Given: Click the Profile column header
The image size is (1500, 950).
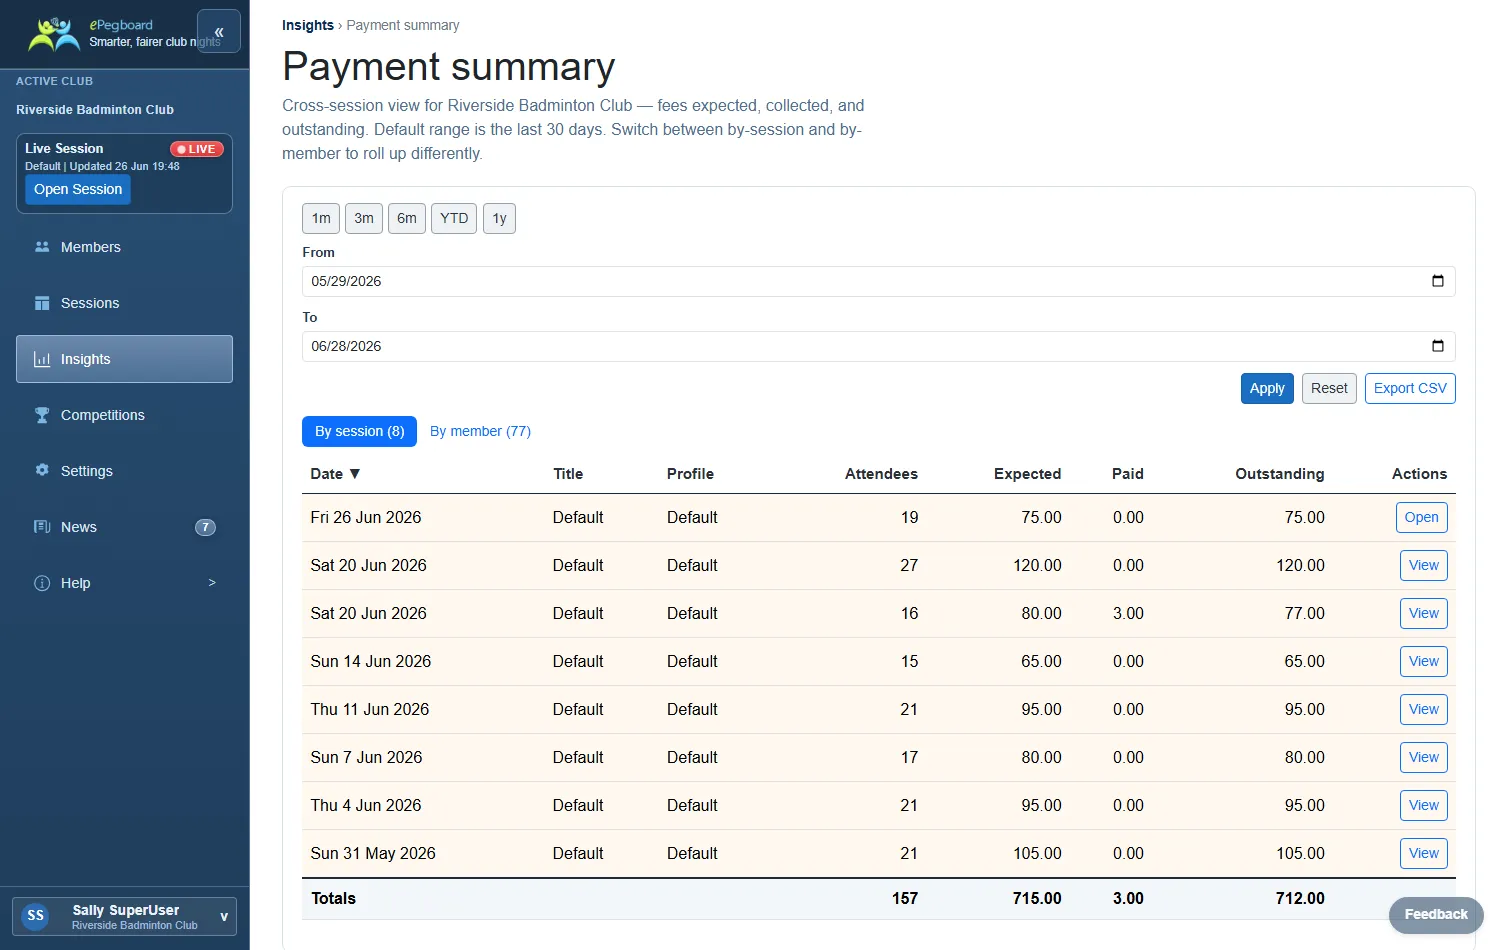Looking at the screenshot, I should coord(690,474).
